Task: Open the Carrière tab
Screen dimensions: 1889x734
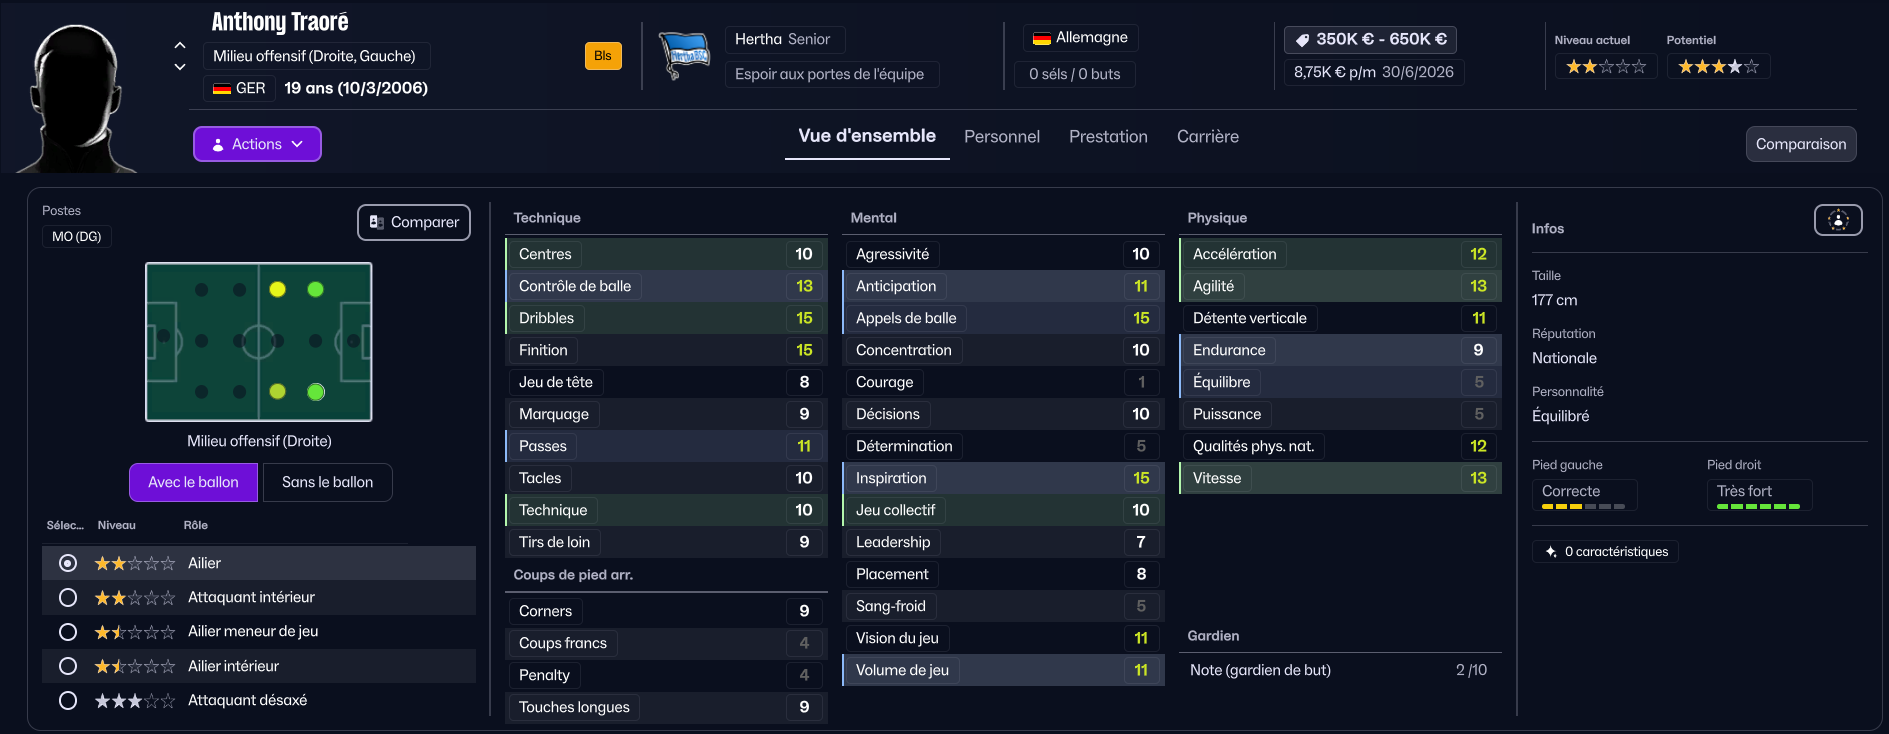Action: pyautogui.click(x=1207, y=137)
